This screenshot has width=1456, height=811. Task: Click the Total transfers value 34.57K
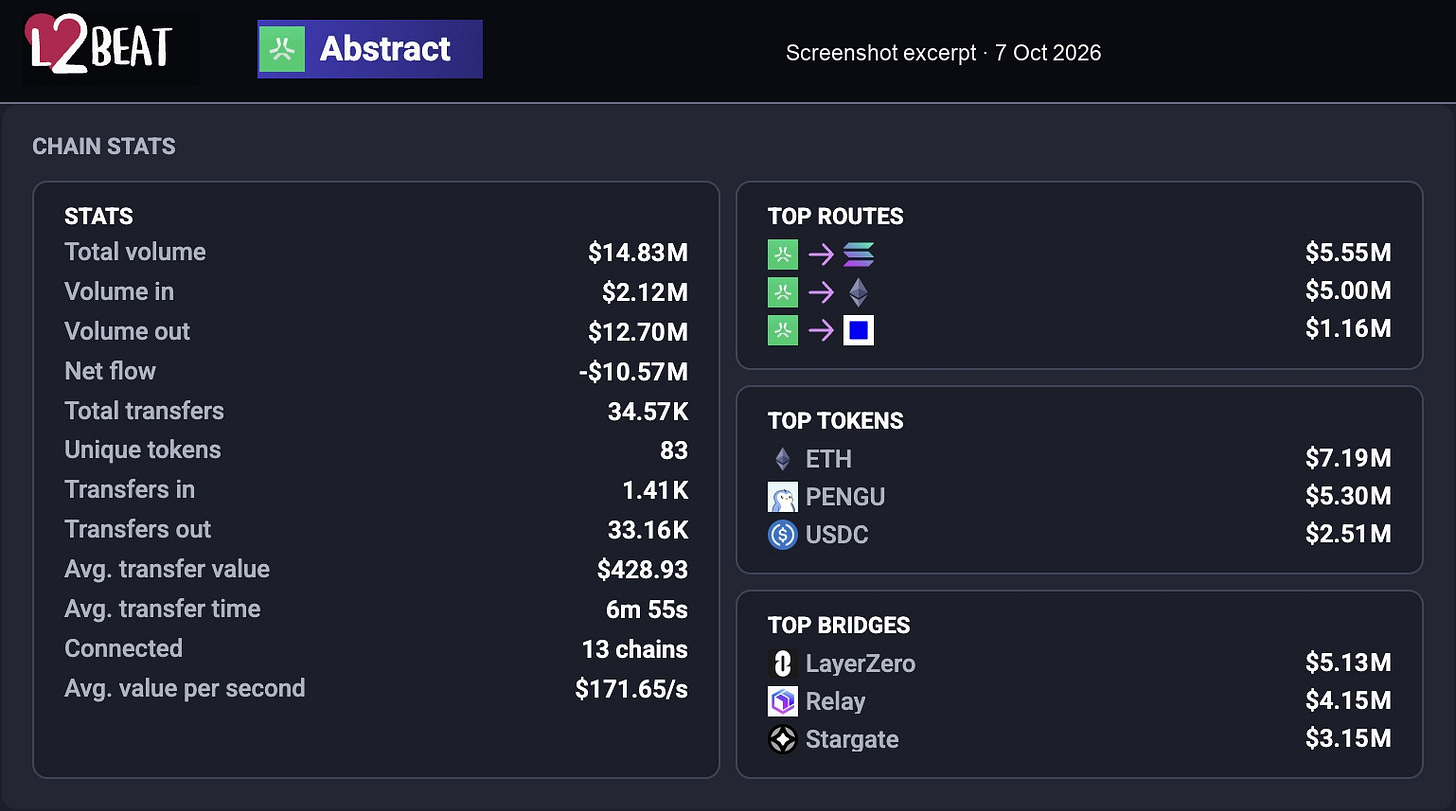(x=648, y=411)
